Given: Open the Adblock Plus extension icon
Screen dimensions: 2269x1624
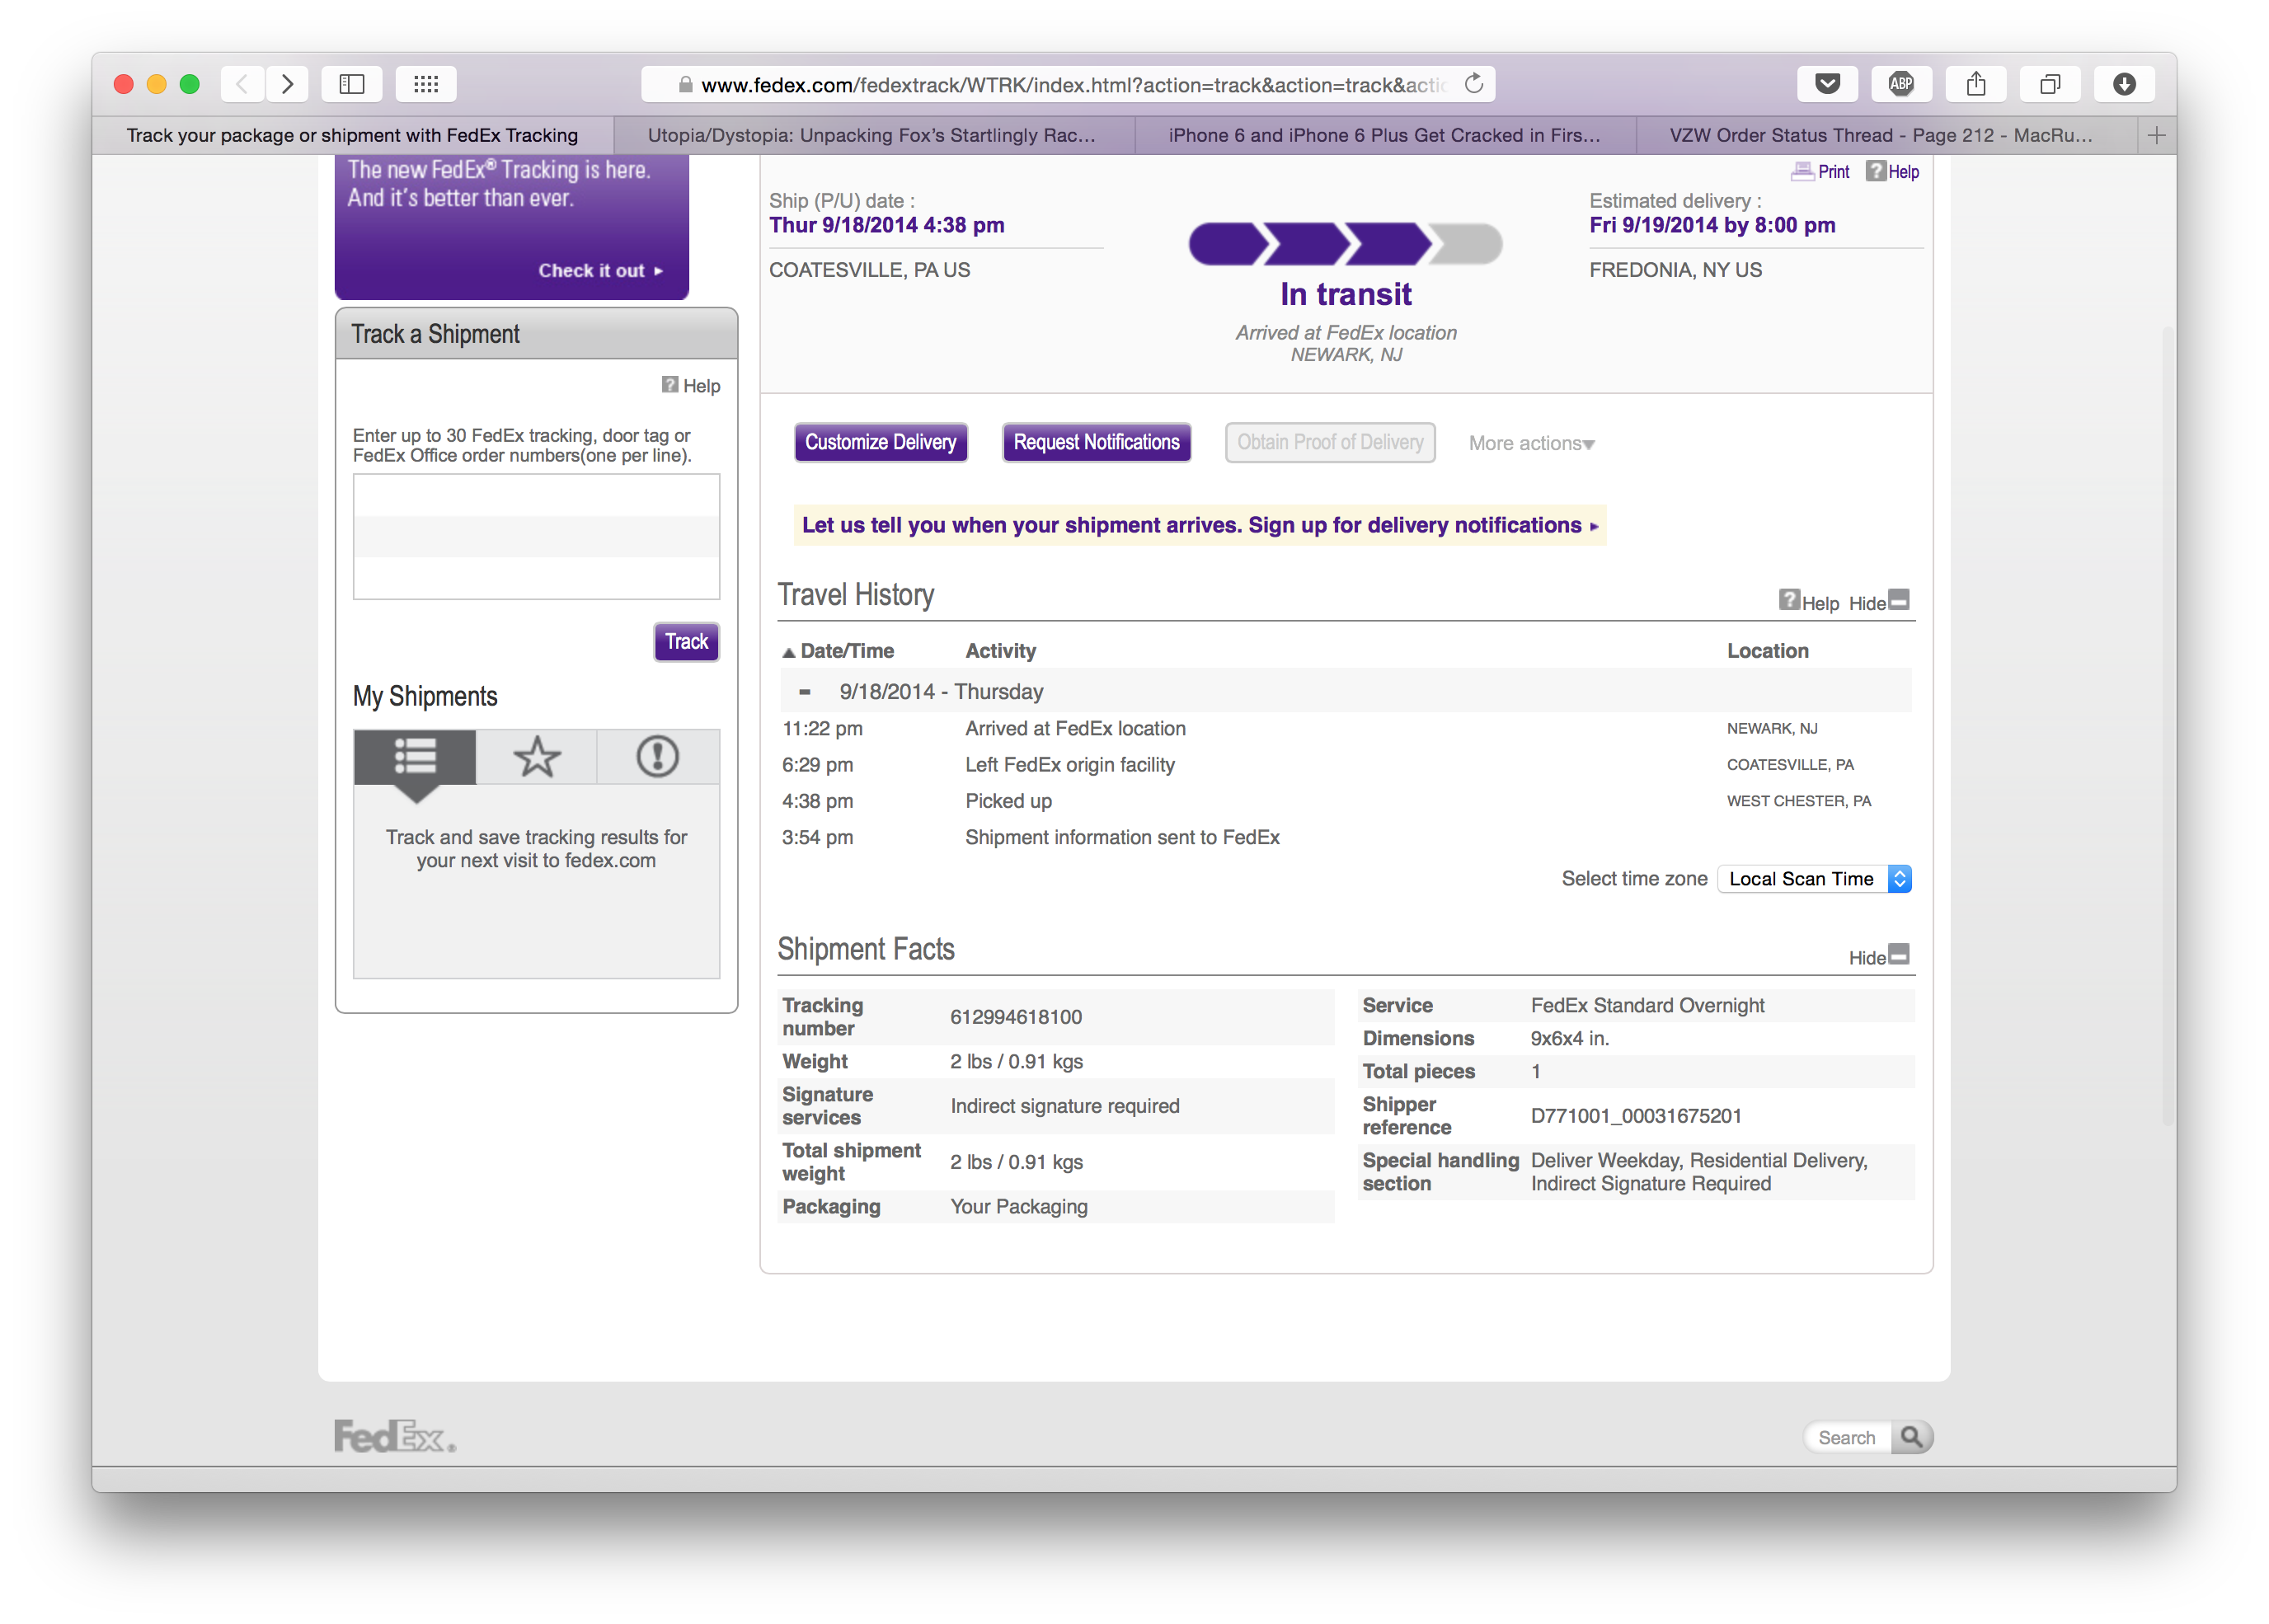Looking at the screenshot, I should coord(1901,84).
